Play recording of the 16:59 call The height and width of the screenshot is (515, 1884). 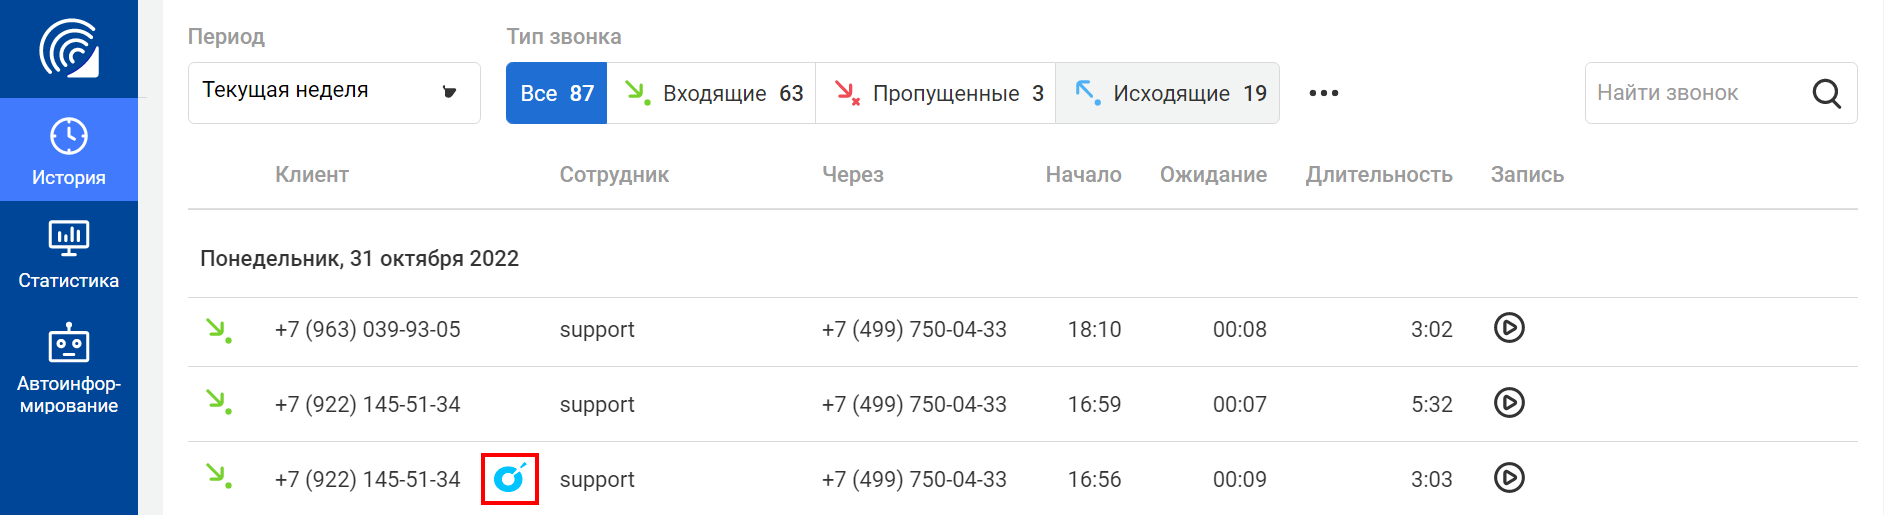[x=1509, y=403]
